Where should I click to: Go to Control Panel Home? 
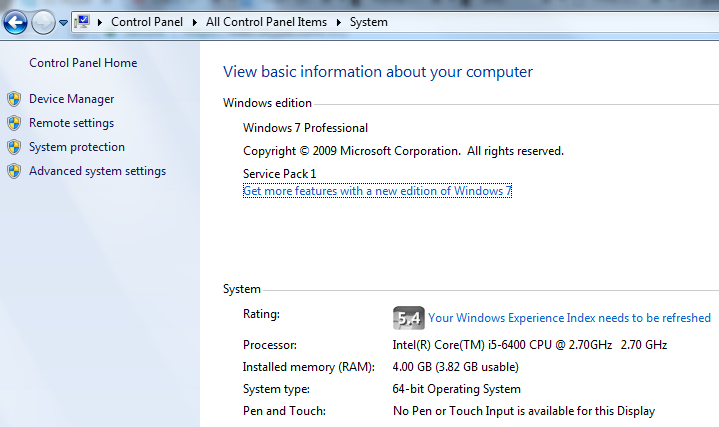pos(83,63)
